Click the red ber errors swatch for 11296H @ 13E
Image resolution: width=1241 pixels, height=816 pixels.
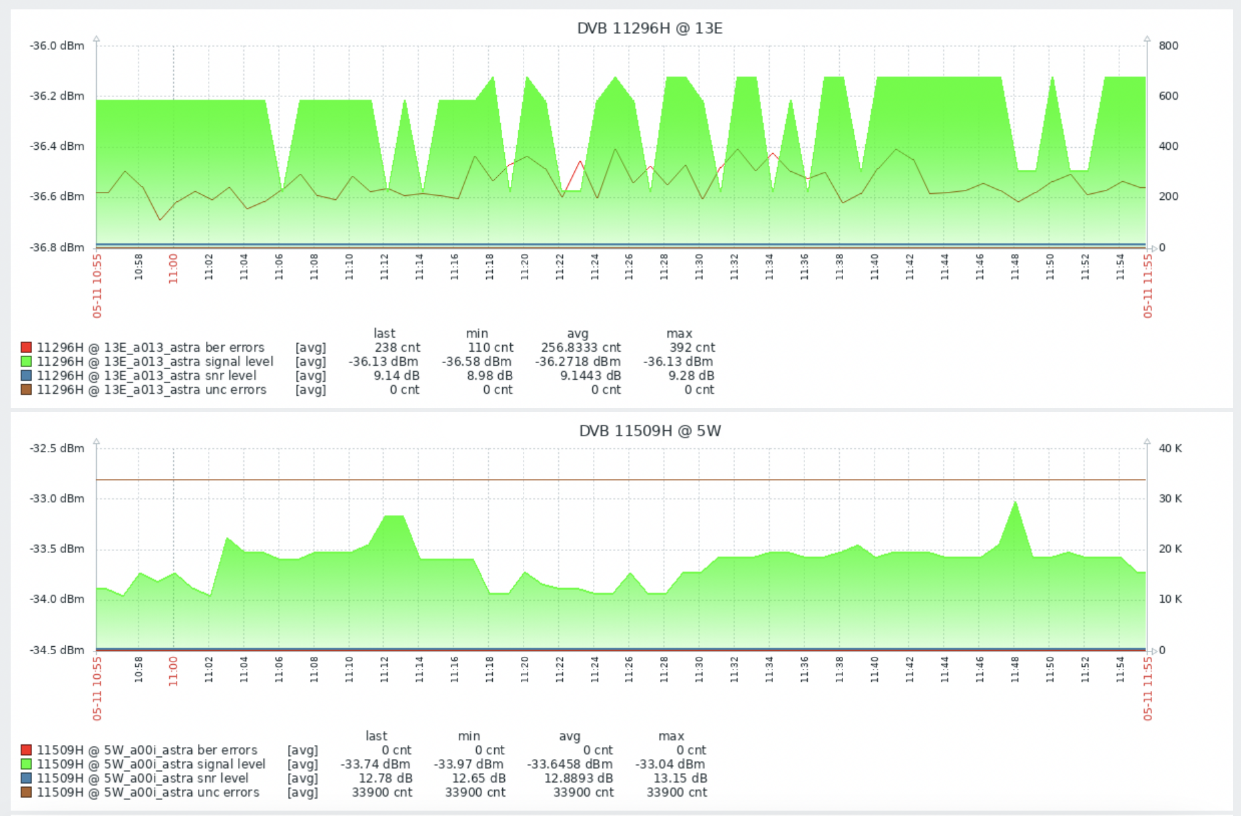click(26, 347)
